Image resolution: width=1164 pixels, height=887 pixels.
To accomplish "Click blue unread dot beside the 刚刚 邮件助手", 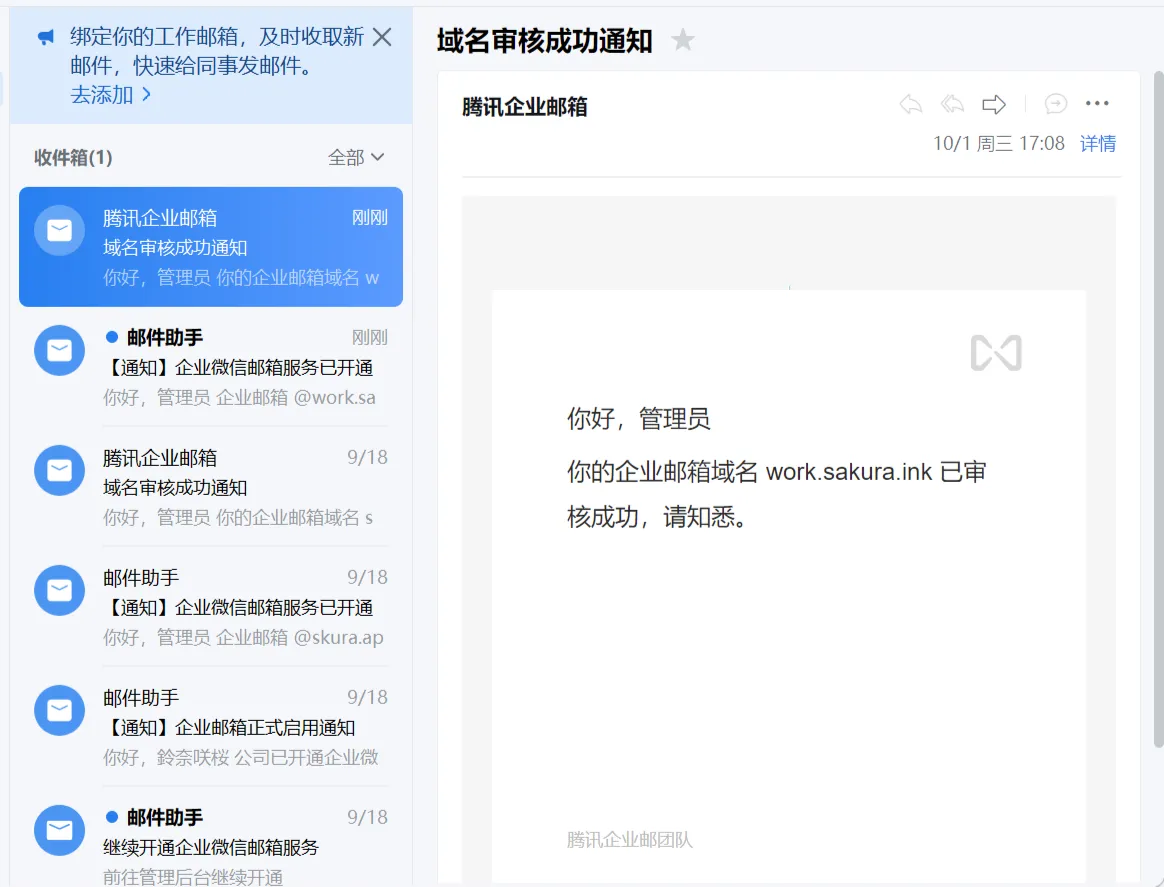I will (112, 337).
